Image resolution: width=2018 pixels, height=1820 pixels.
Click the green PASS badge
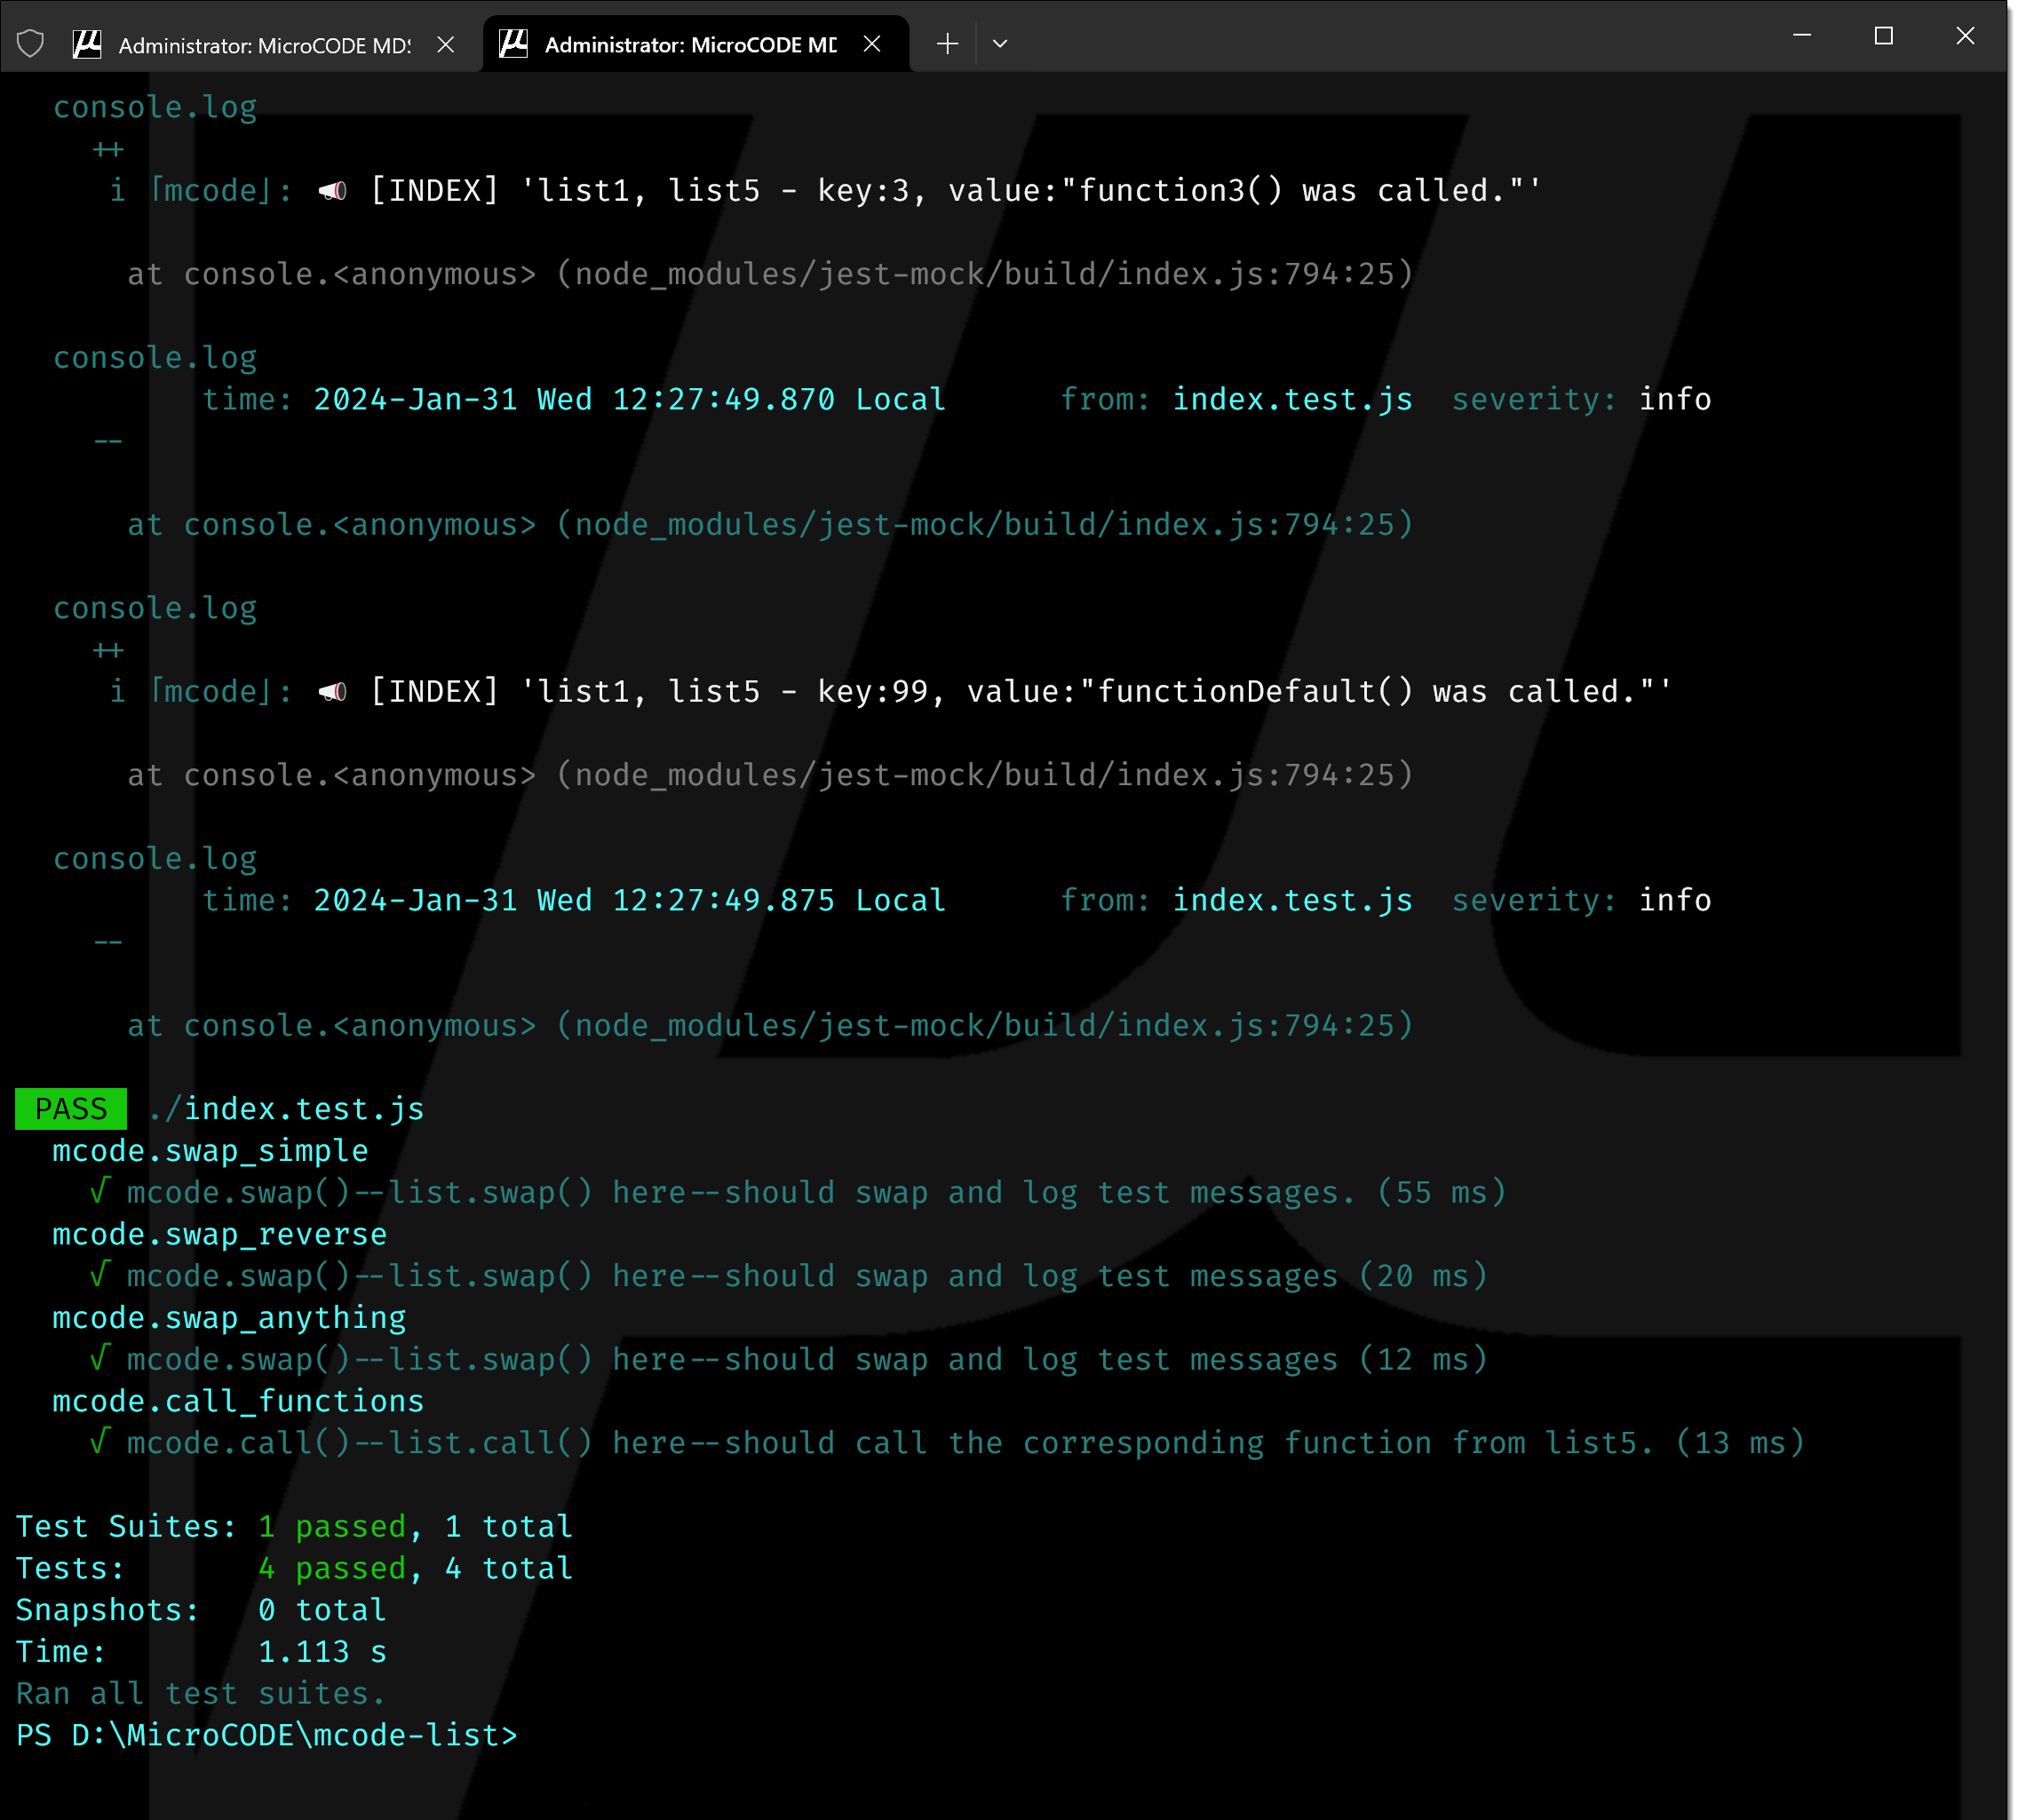[x=71, y=1108]
